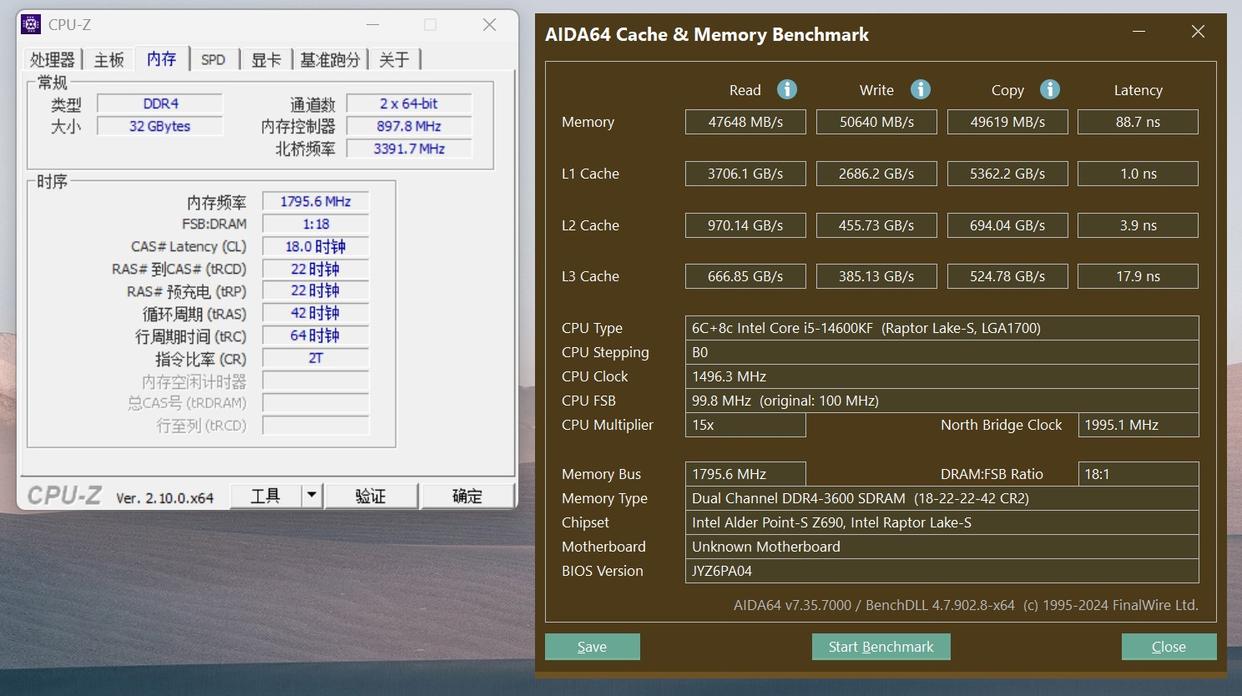1242x696 pixels.
Task: Select the 内存 tab in CPU-Z
Action: [161, 59]
